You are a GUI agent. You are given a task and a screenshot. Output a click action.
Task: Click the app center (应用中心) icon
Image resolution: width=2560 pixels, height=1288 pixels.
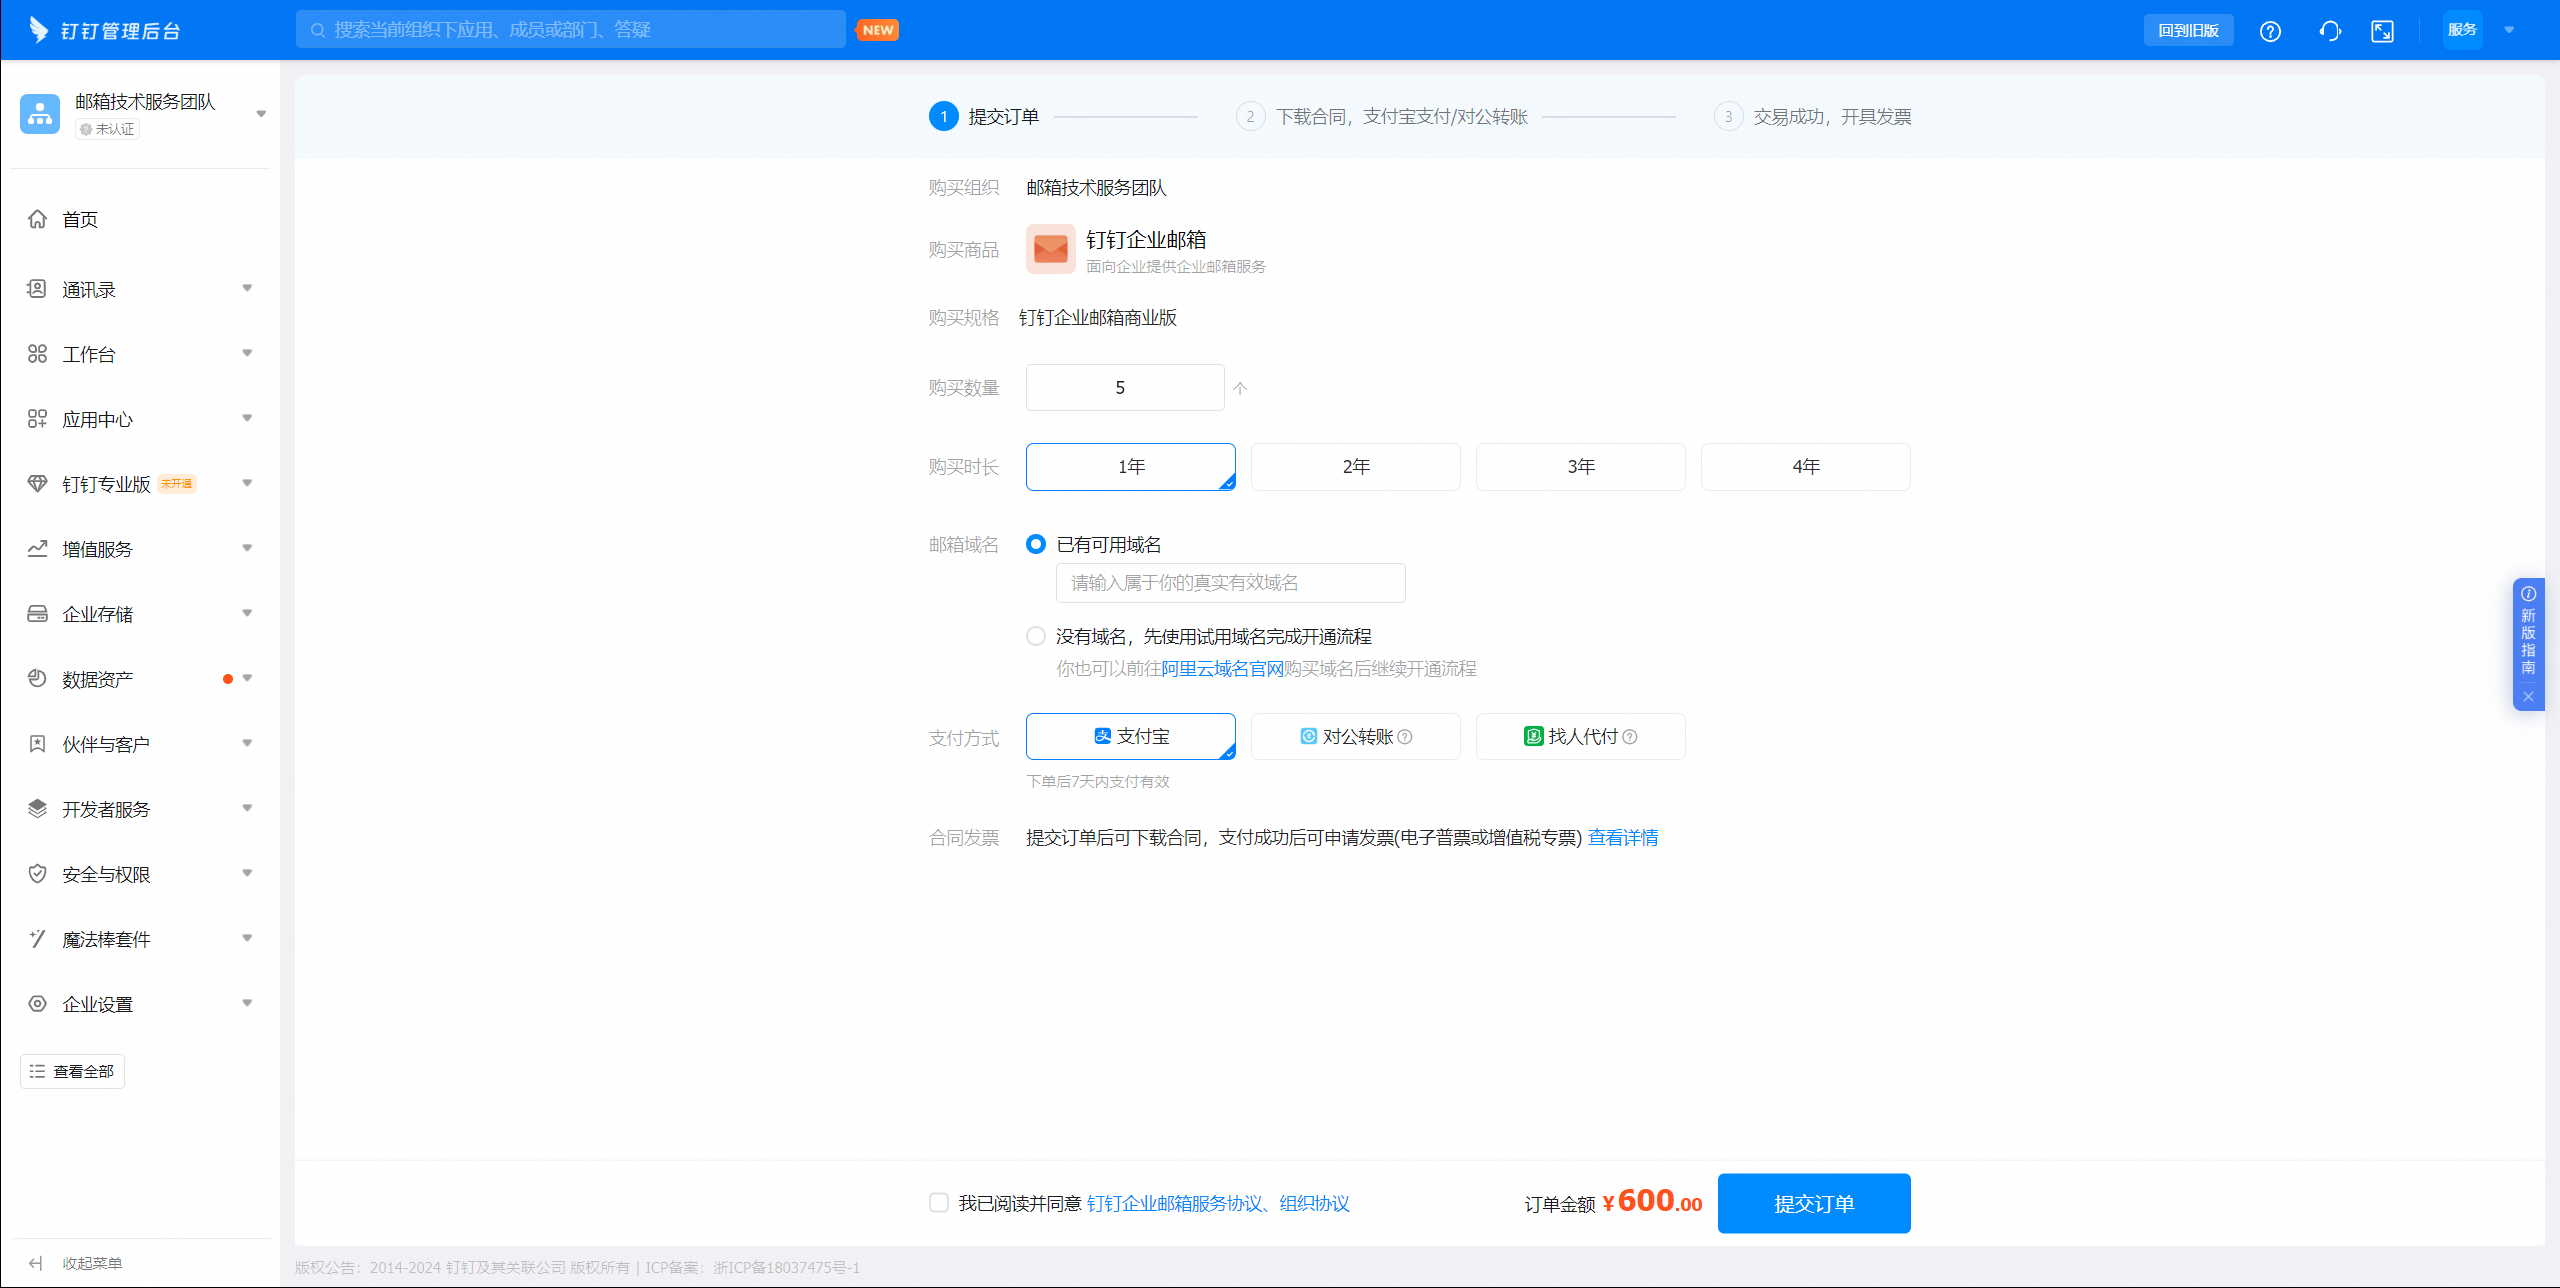(x=37, y=419)
